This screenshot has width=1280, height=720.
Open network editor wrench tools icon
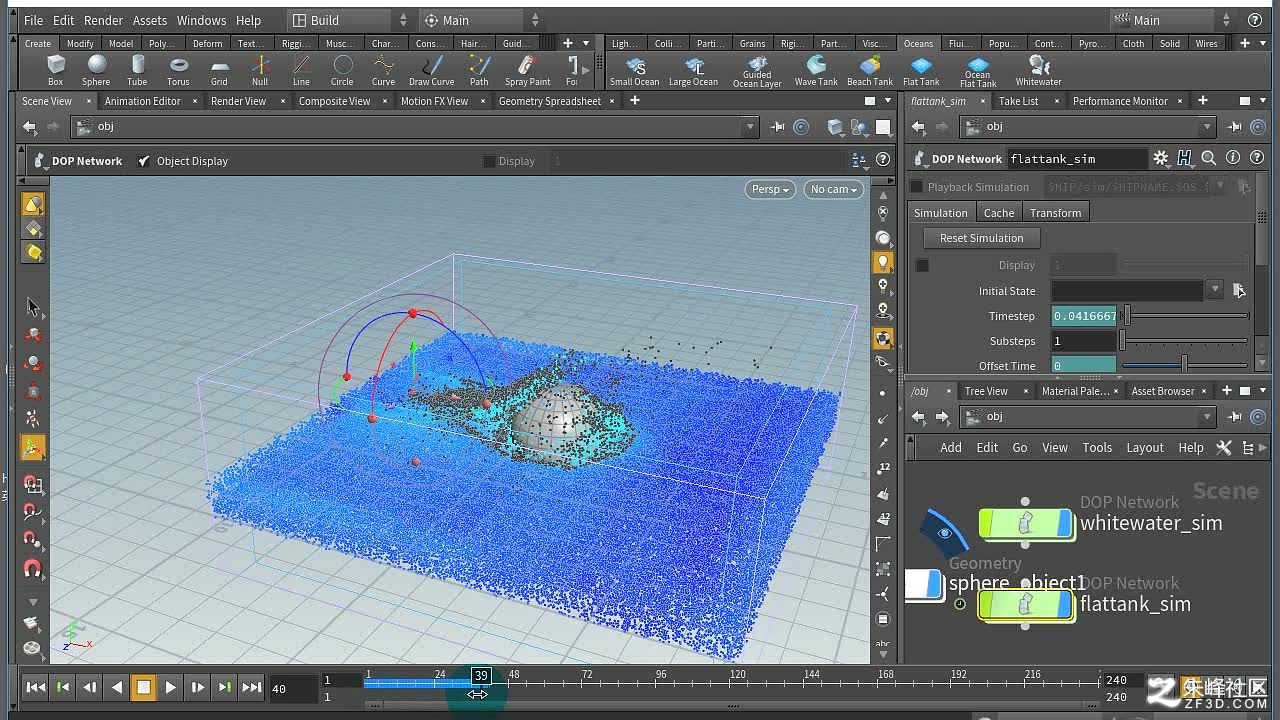(1224, 448)
